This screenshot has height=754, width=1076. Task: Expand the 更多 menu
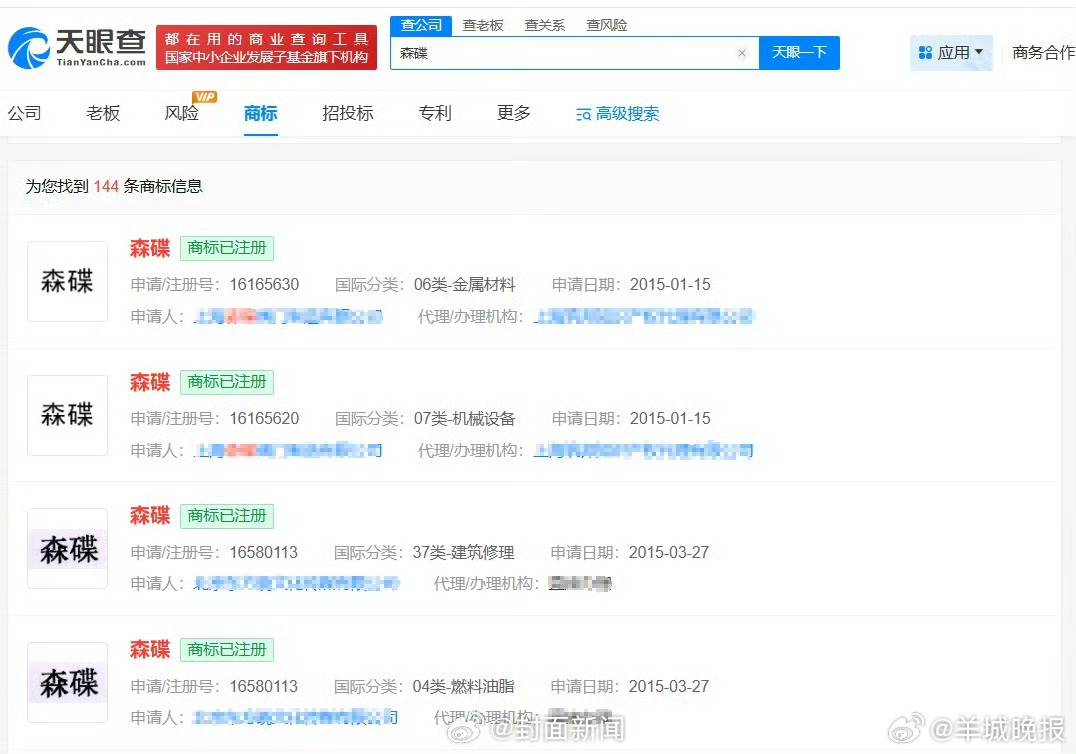[x=514, y=113]
